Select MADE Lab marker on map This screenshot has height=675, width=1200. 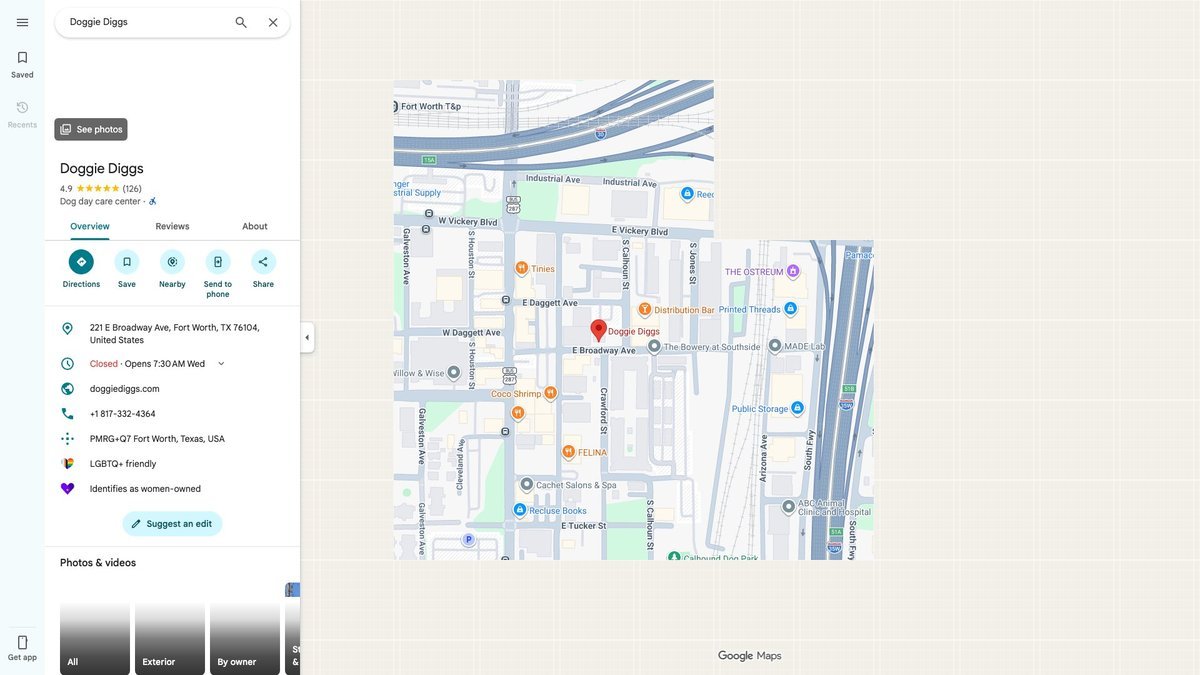pyautogui.click(x=773, y=346)
